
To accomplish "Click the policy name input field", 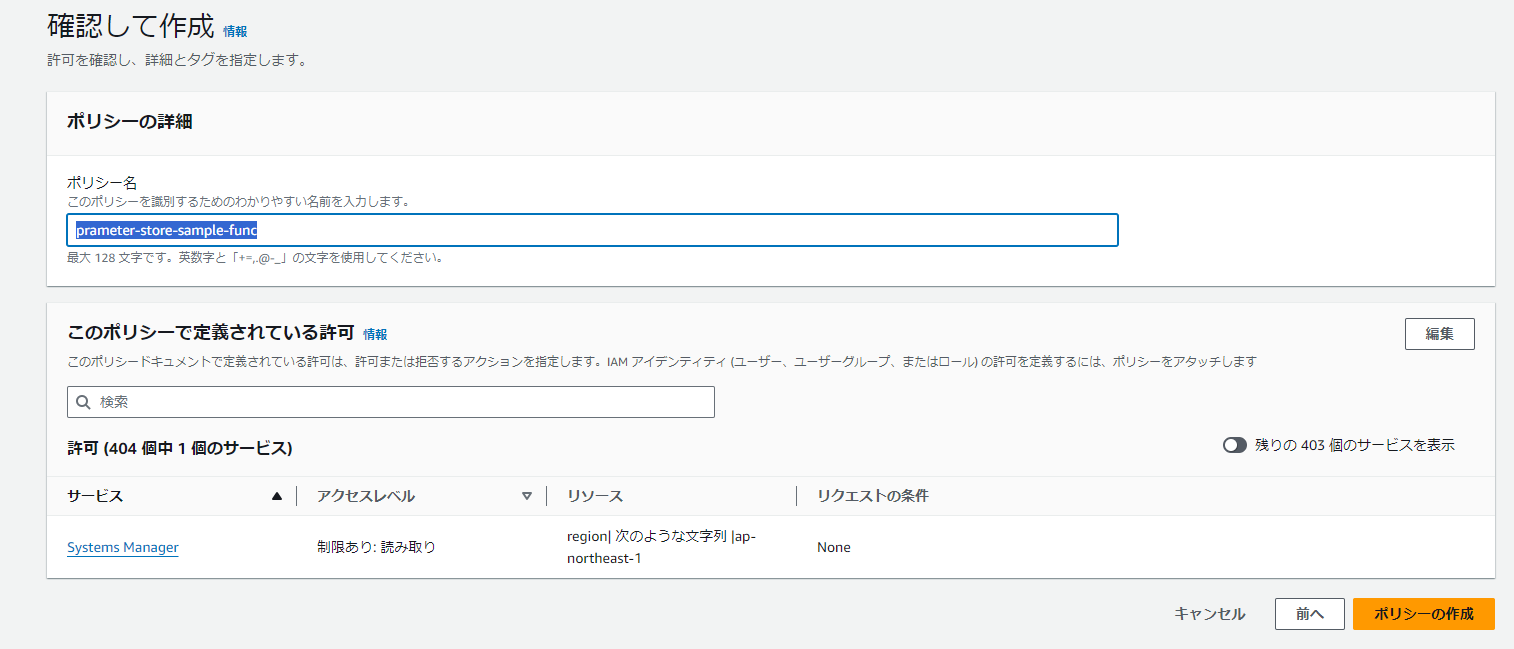I will [592, 230].
